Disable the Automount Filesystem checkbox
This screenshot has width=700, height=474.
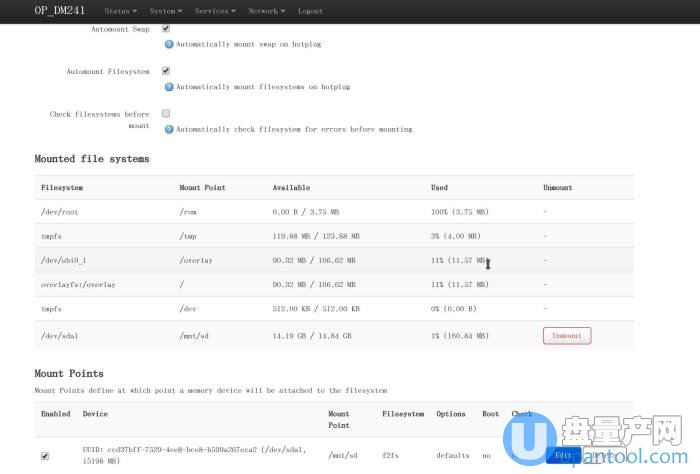[166, 71]
